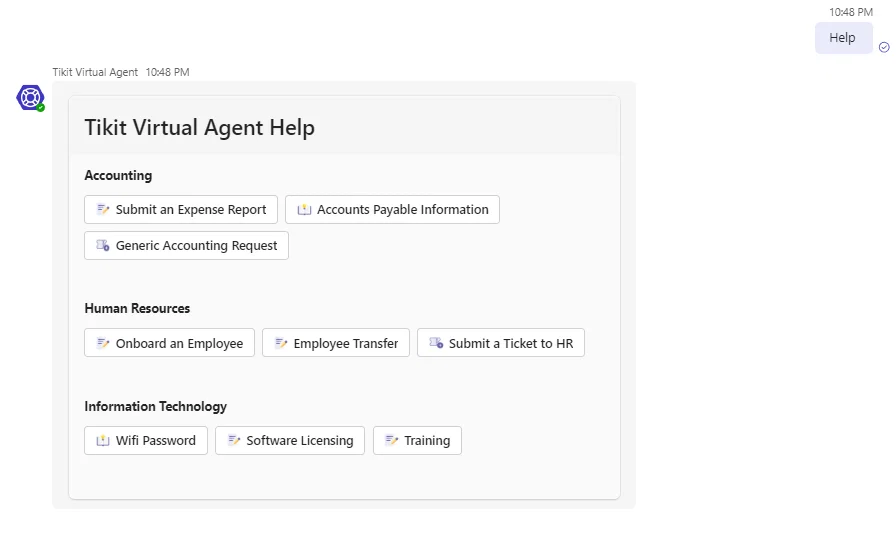Click the form icon on Training

[x=391, y=440]
